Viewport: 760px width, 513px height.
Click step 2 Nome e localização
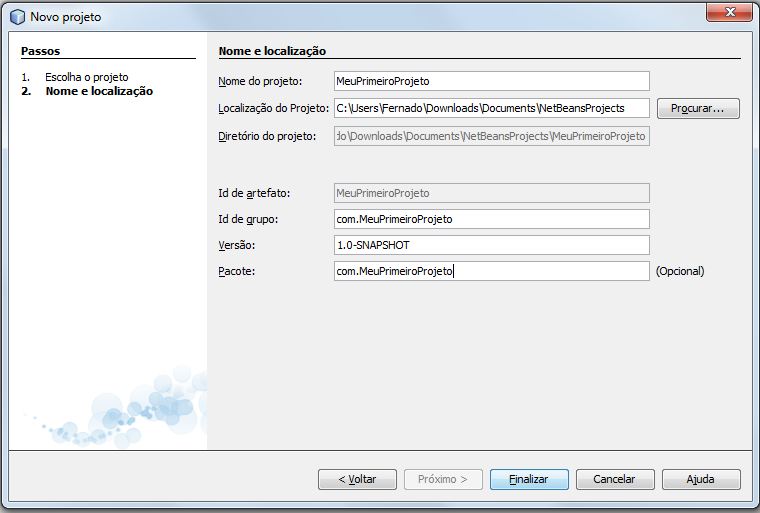pos(98,91)
